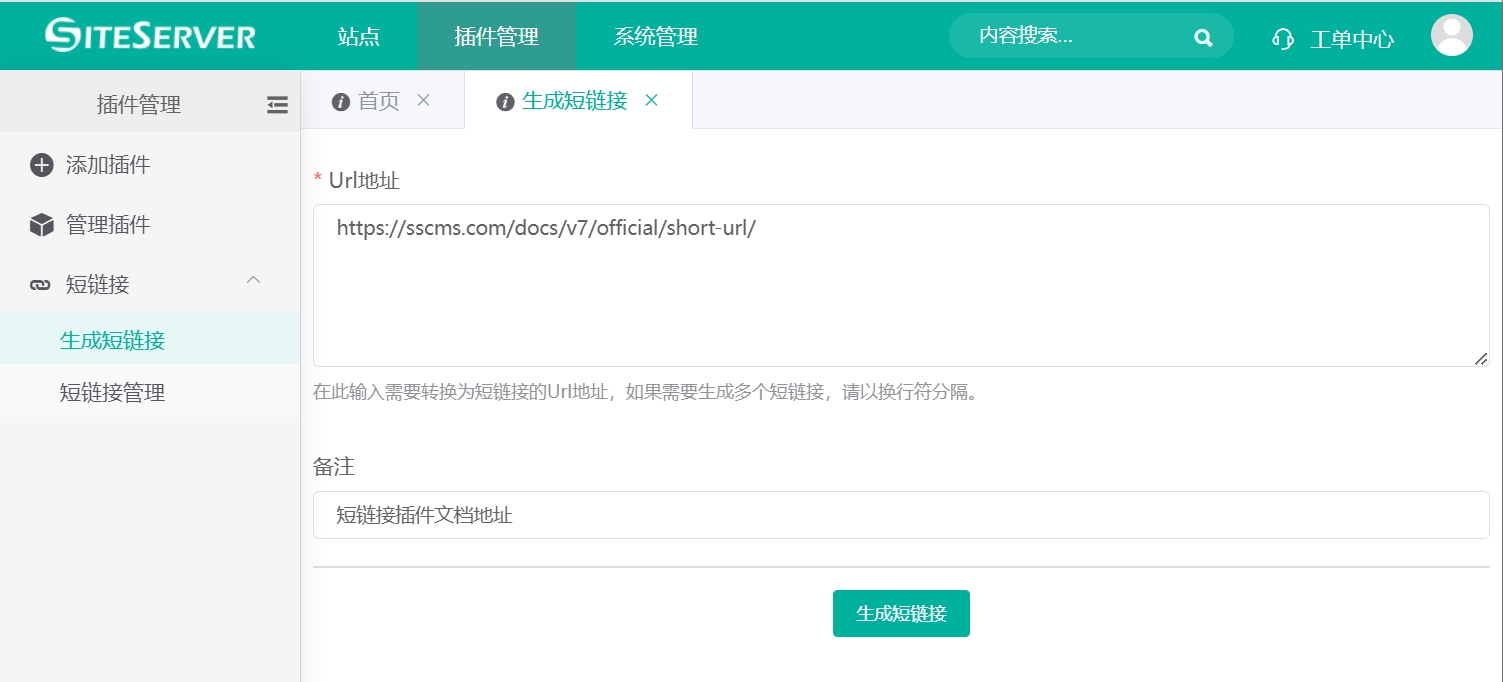Click the search magnifier icon
The width and height of the screenshot is (1503, 682).
pyautogui.click(x=1203, y=38)
